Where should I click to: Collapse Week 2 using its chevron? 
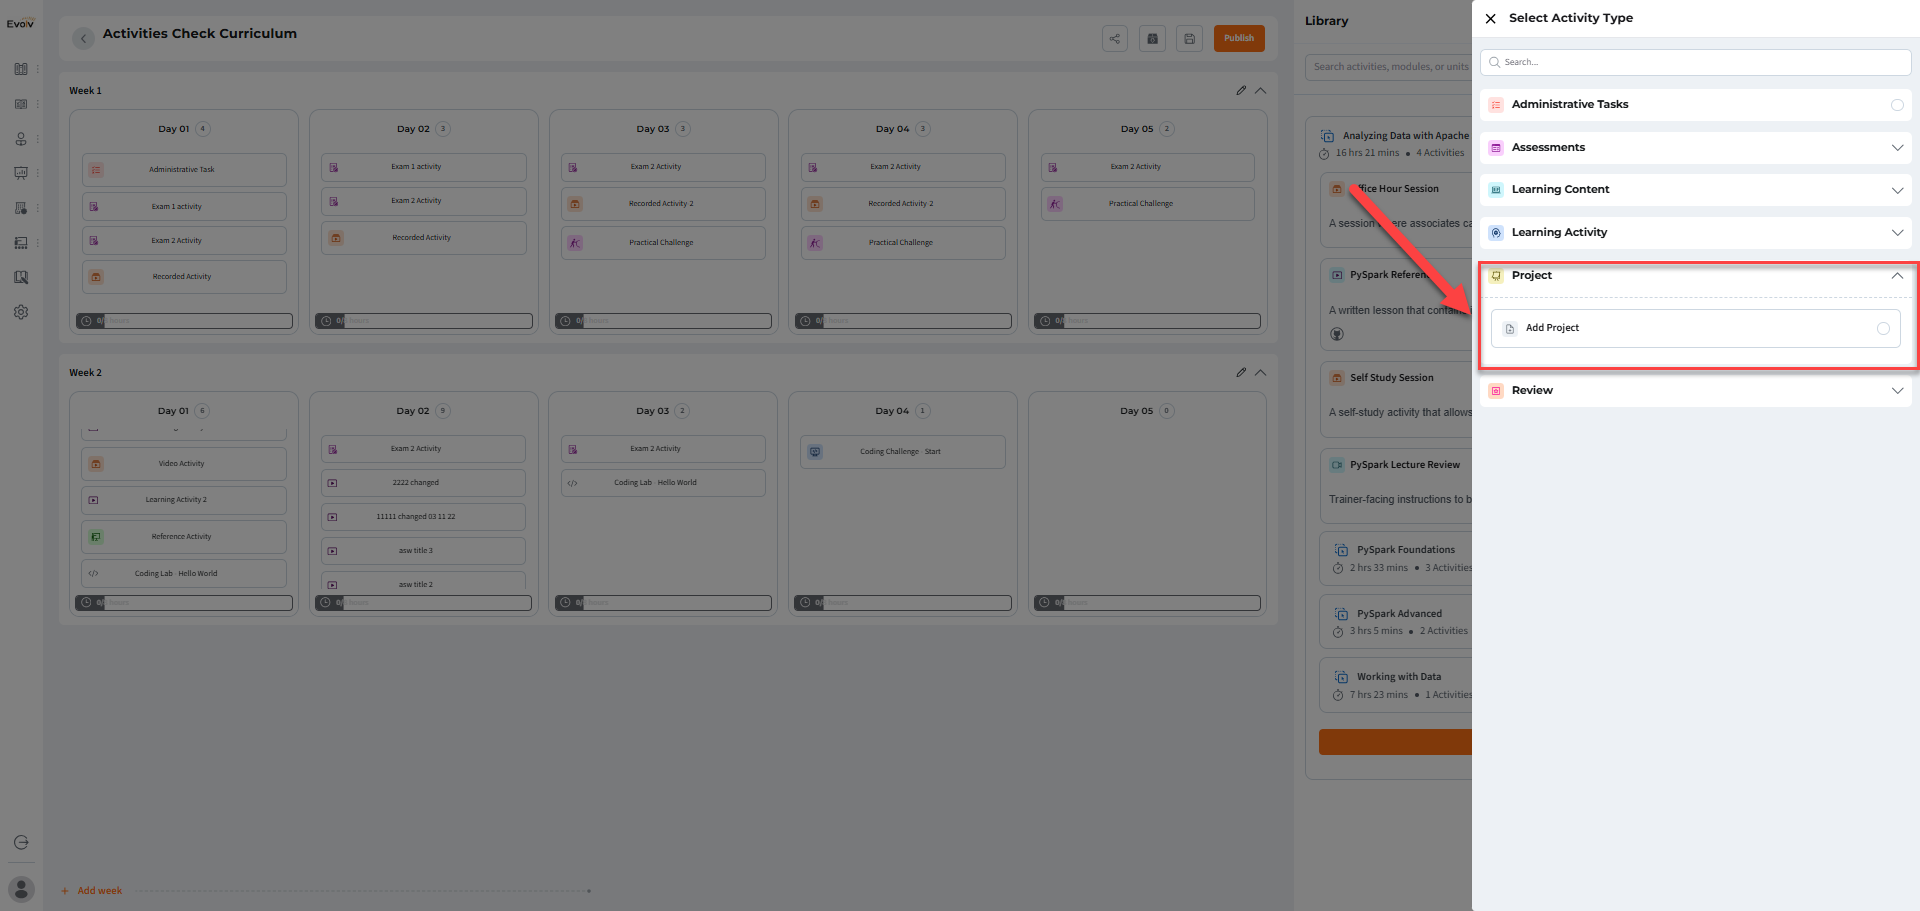tap(1260, 373)
